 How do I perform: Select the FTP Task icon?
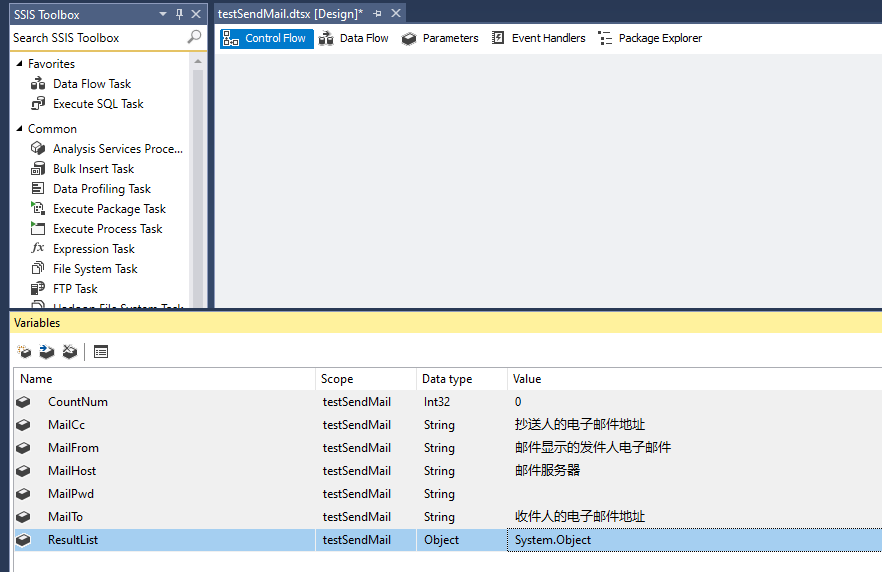[x=38, y=289]
